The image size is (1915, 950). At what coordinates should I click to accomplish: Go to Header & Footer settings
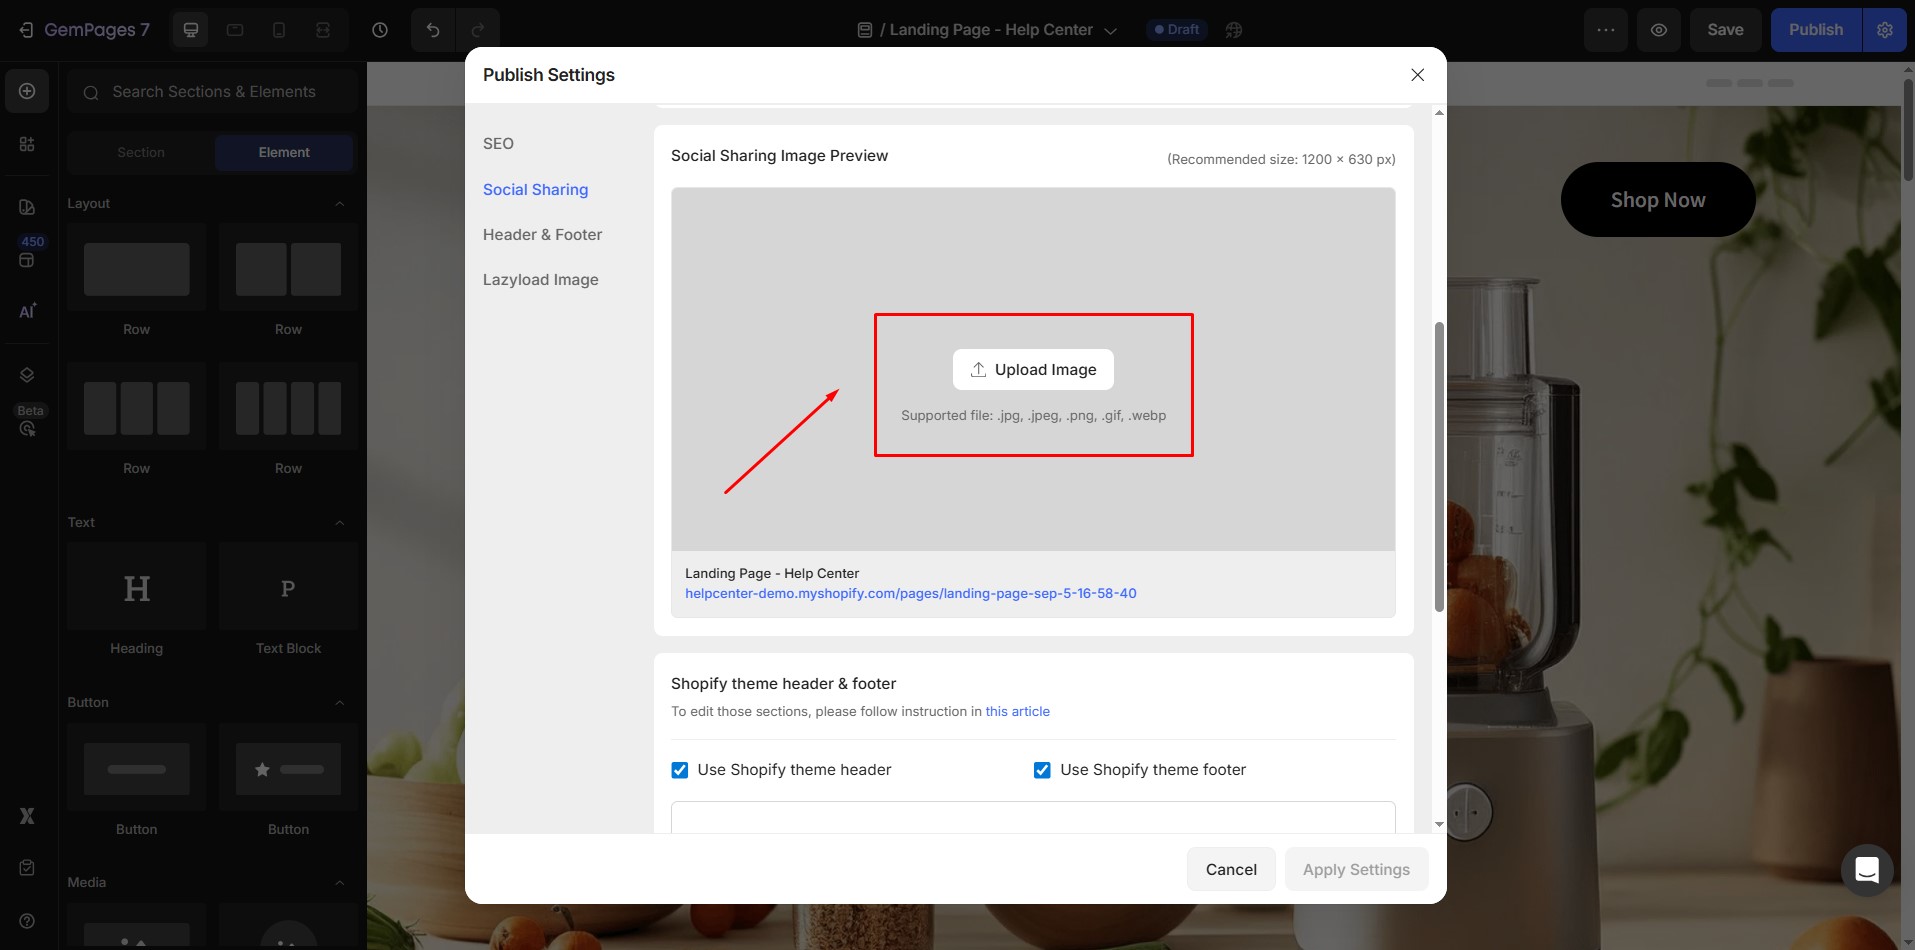click(x=542, y=235)
